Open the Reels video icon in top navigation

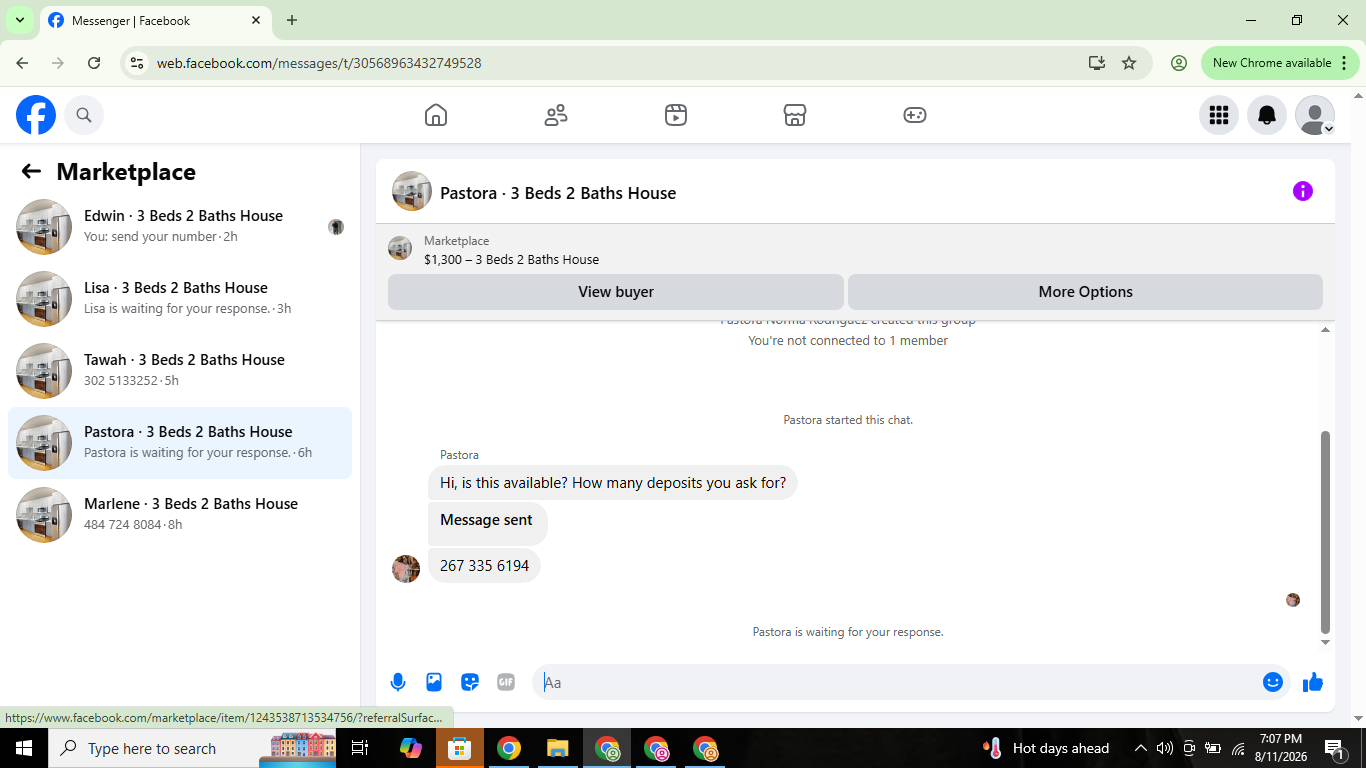pyautogui.click(x=676, y=115)
